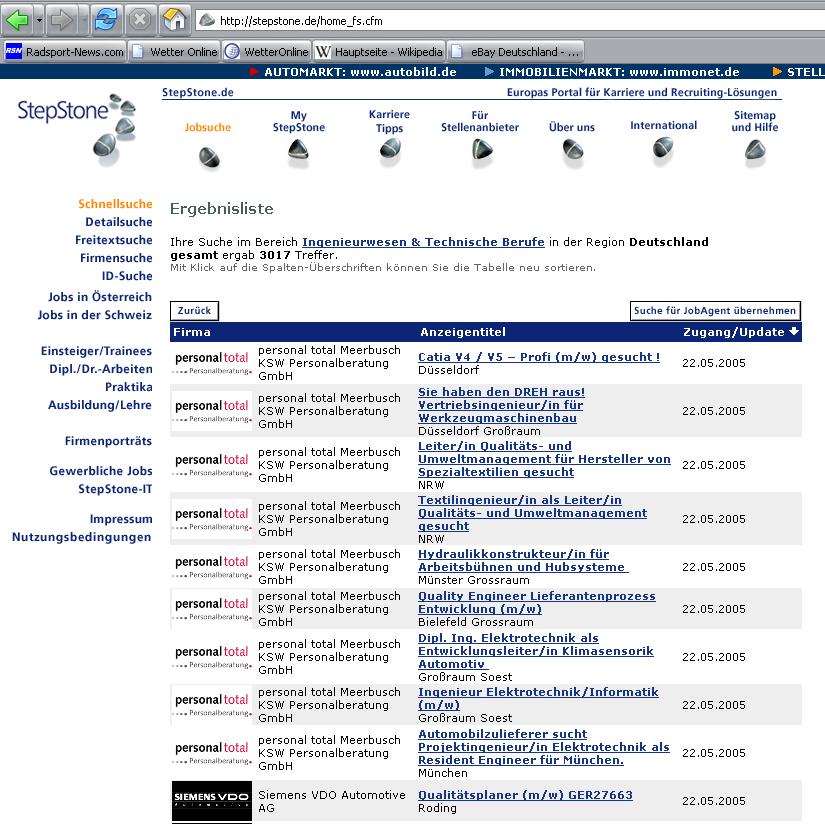This screenshot has width=825, height=824.
Task: Click the StepStone.de header link
Action: click(197, 92)
